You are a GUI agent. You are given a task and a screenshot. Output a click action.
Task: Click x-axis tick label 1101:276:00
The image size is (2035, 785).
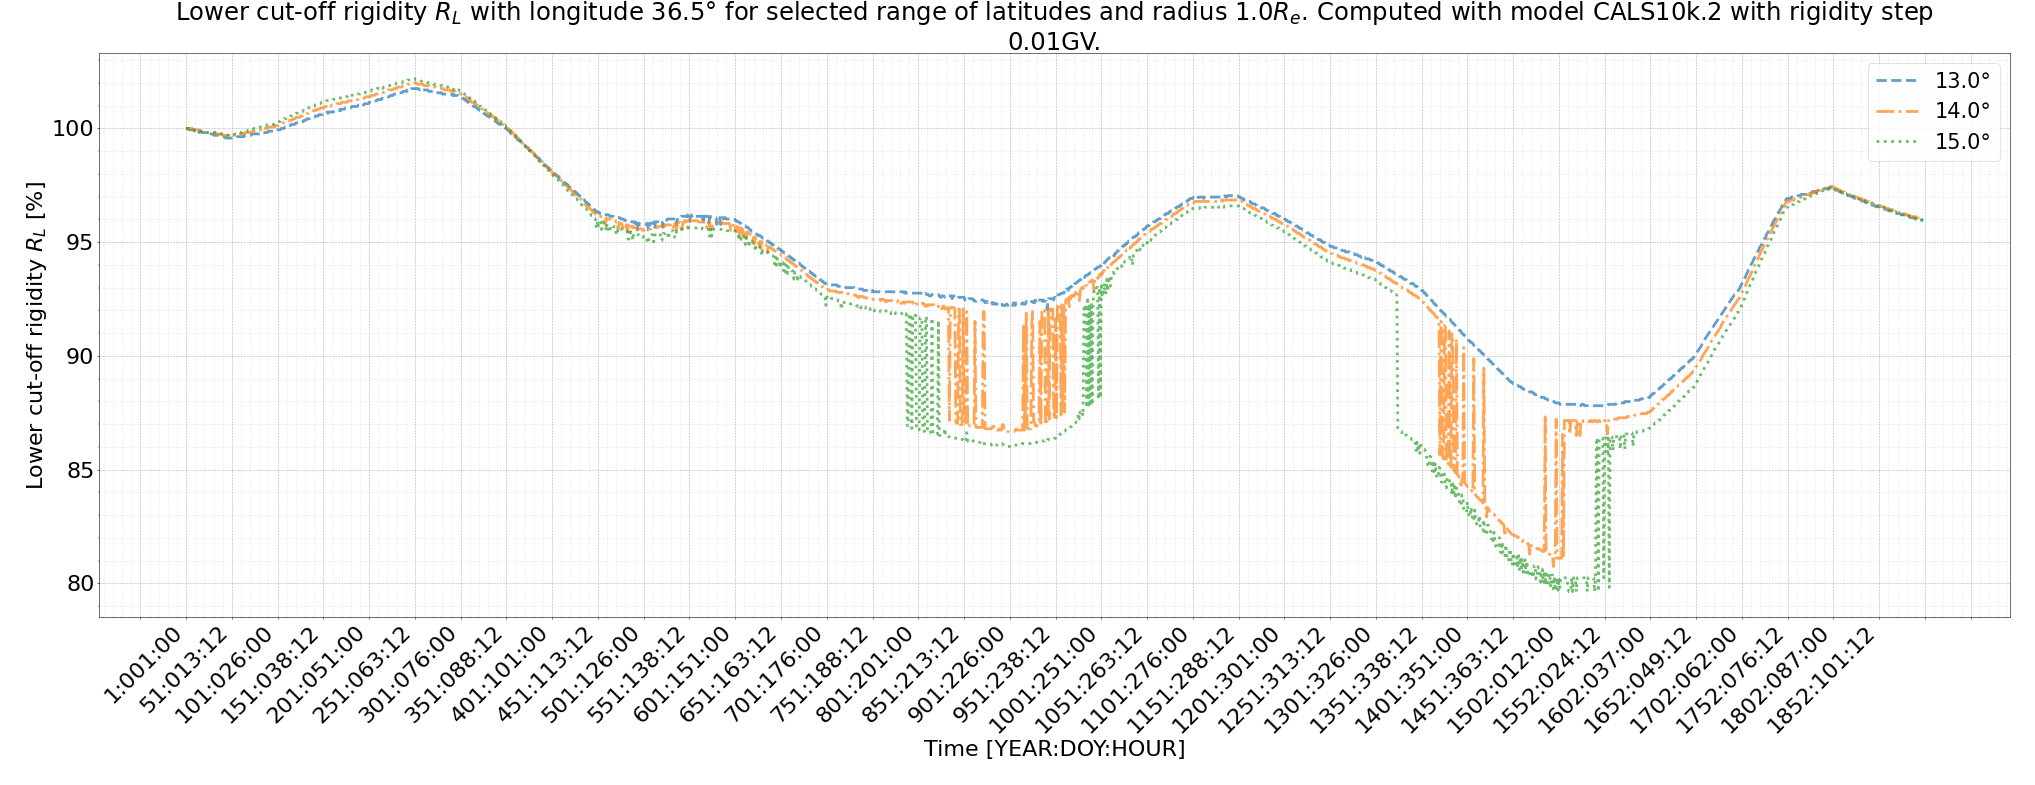(1136, 682)
